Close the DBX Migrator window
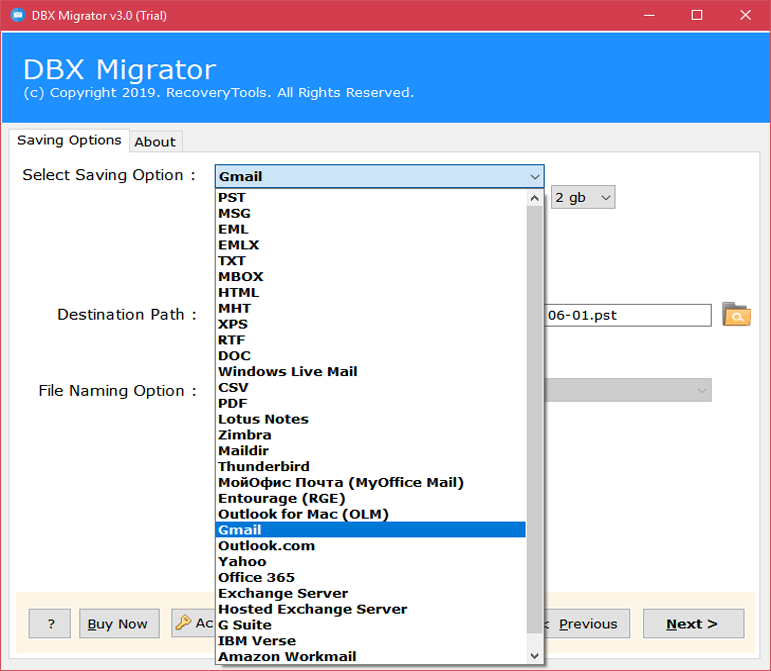Screen dimensions: 771x671 [x=745, y=15]
